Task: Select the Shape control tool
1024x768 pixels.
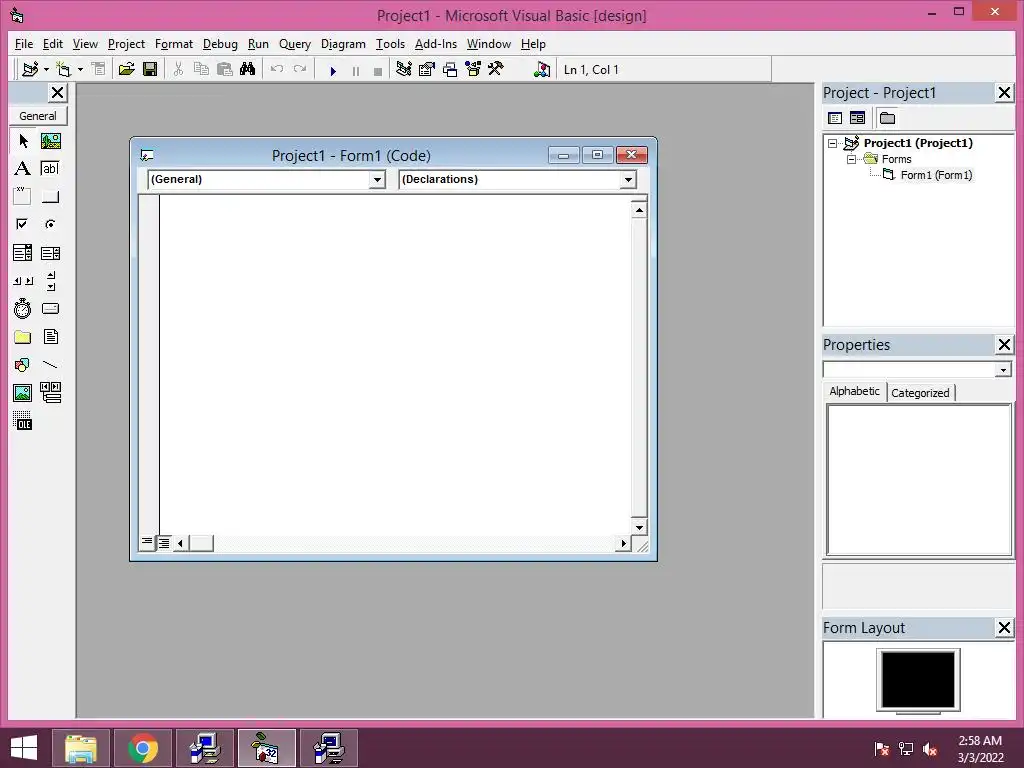Action: (22, 364)
